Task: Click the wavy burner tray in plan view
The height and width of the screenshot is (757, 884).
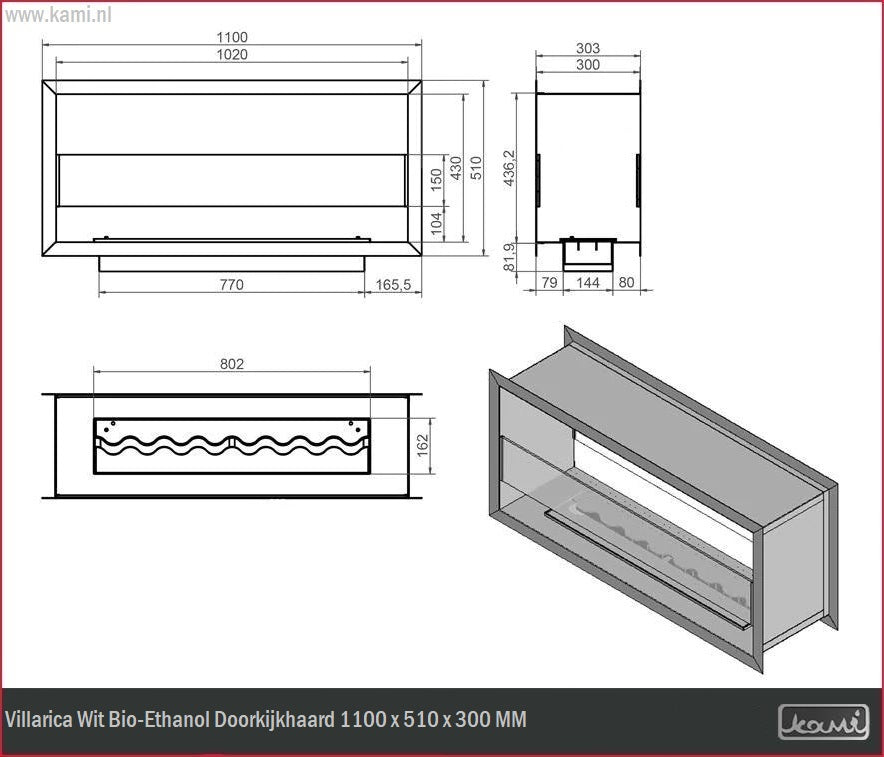Action: tap(231, 445)
